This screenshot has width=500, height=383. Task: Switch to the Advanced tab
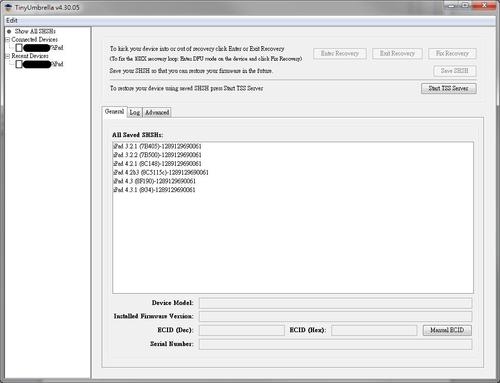157,113
